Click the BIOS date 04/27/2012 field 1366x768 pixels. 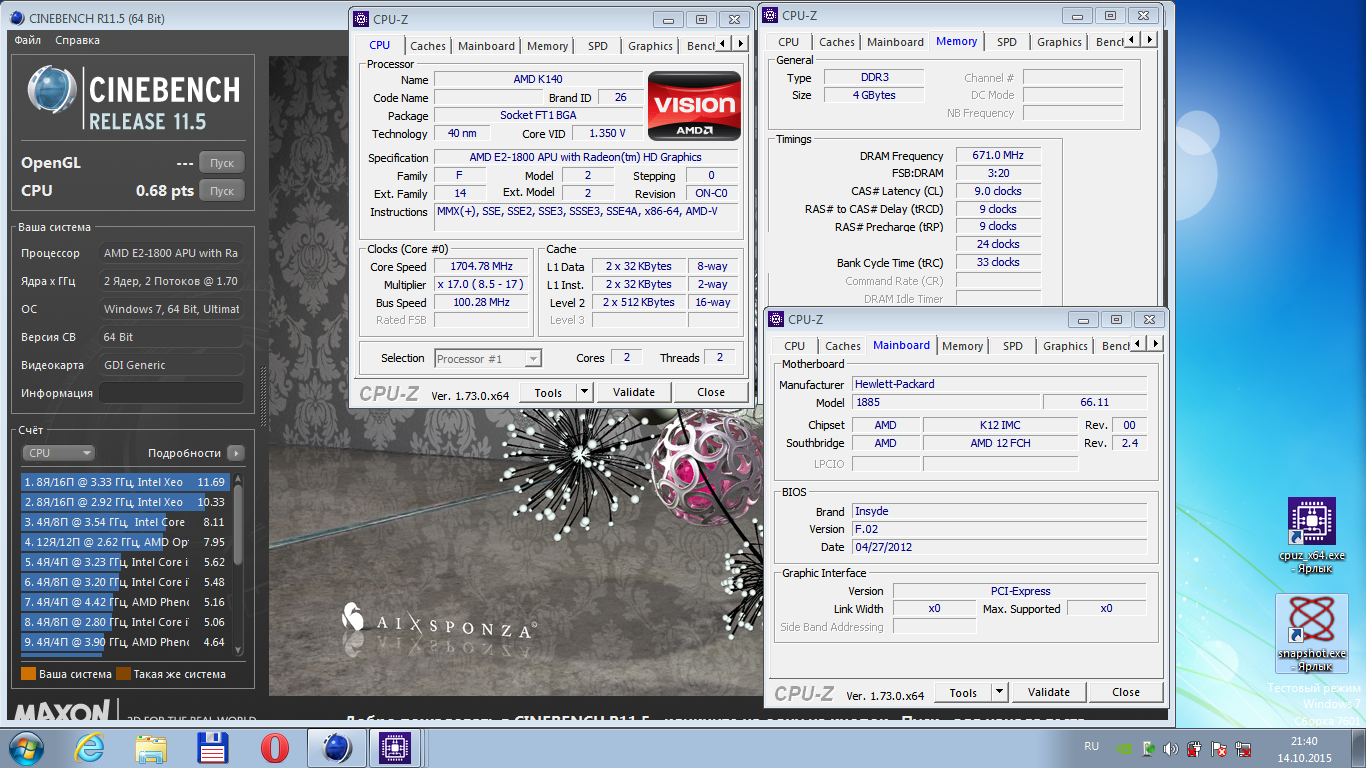pyautogui.click(x=999, y=548)
